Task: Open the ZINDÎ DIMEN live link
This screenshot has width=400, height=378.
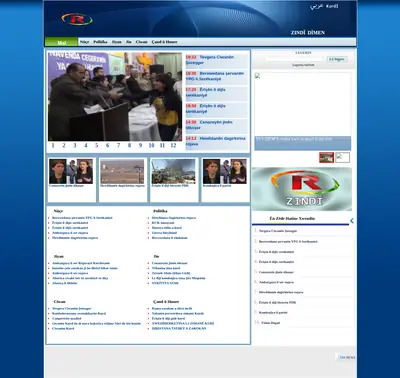Action: click(308, 33)
